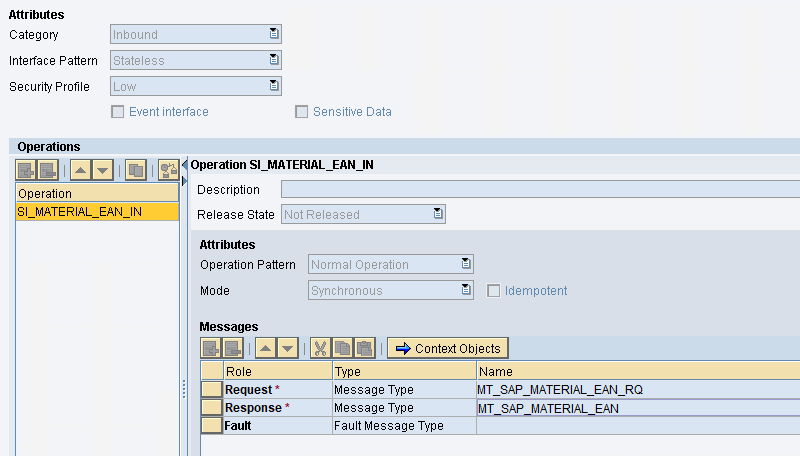
Task: Toggle Sensitive Data checkbox
Action: [x=302, y=112]
